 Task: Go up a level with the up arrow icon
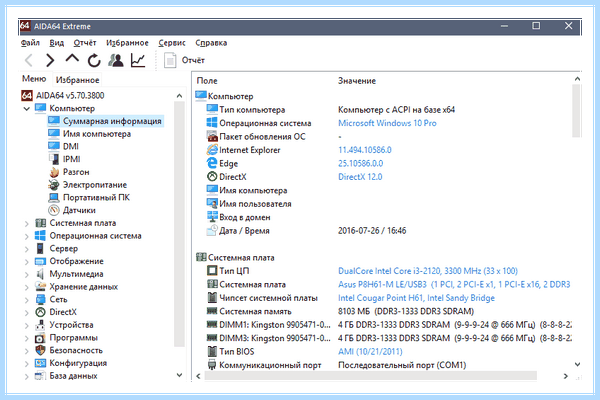coord(72,59)
